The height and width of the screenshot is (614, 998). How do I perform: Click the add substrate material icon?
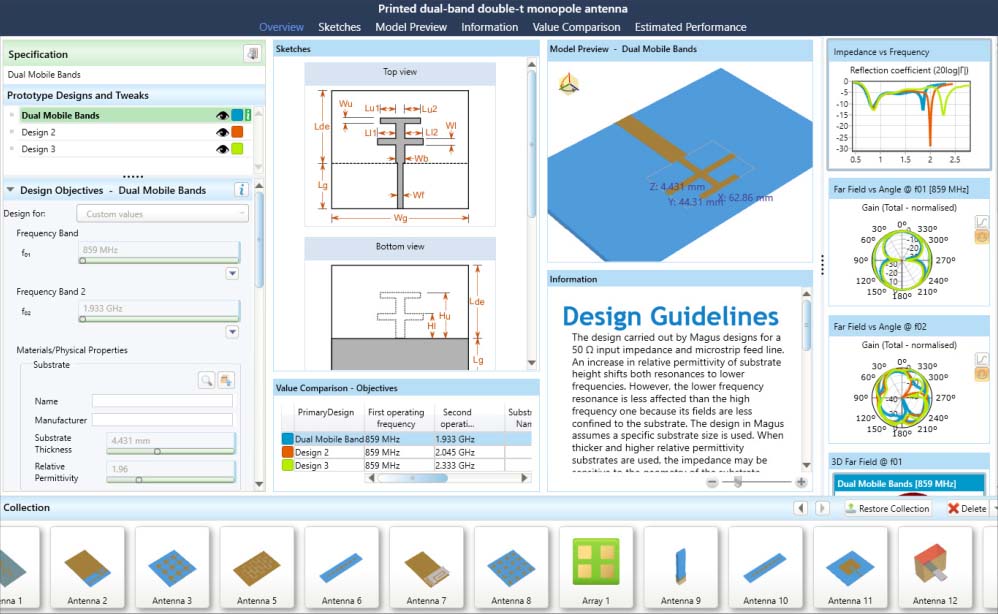227,381
